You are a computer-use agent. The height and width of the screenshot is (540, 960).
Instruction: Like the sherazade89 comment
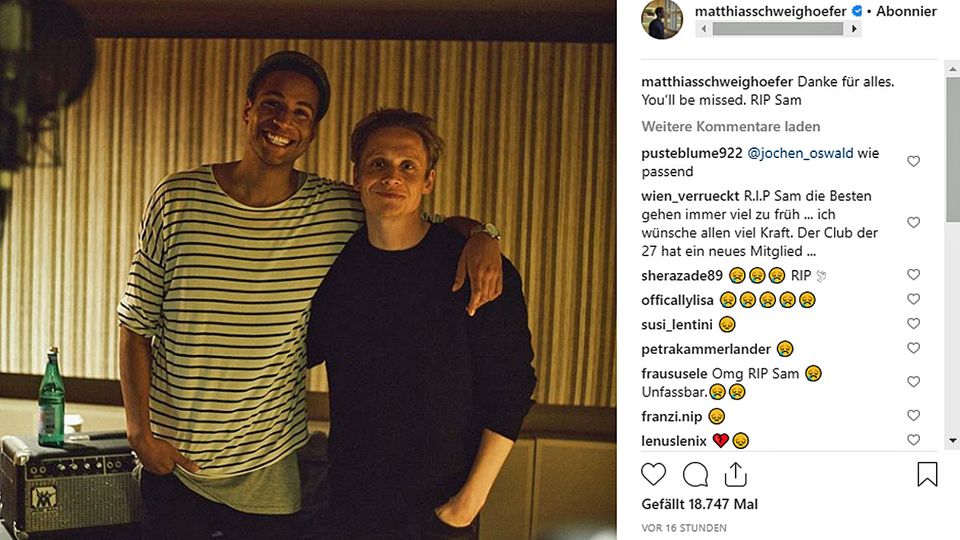(x=913, y=275)
